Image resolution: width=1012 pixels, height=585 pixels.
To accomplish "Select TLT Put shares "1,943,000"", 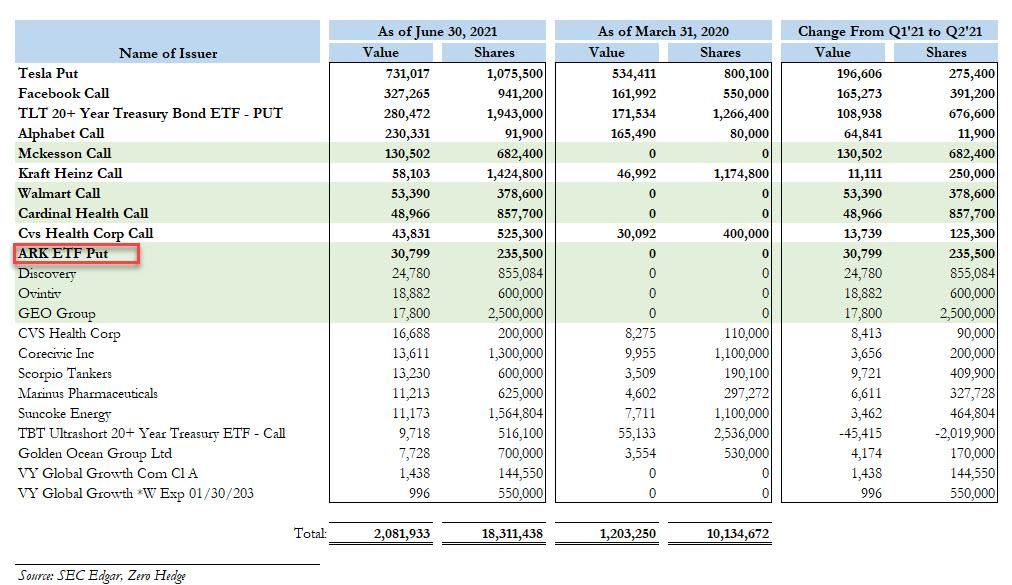I will (x=514, y=114).
